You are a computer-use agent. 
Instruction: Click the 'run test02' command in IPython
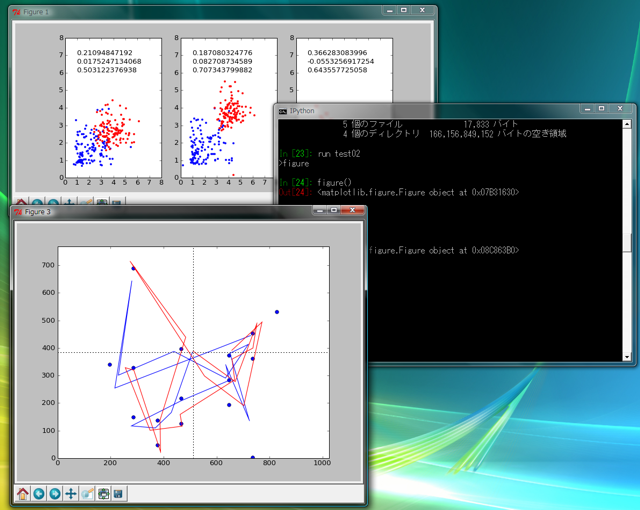click(x=339, y=154)
